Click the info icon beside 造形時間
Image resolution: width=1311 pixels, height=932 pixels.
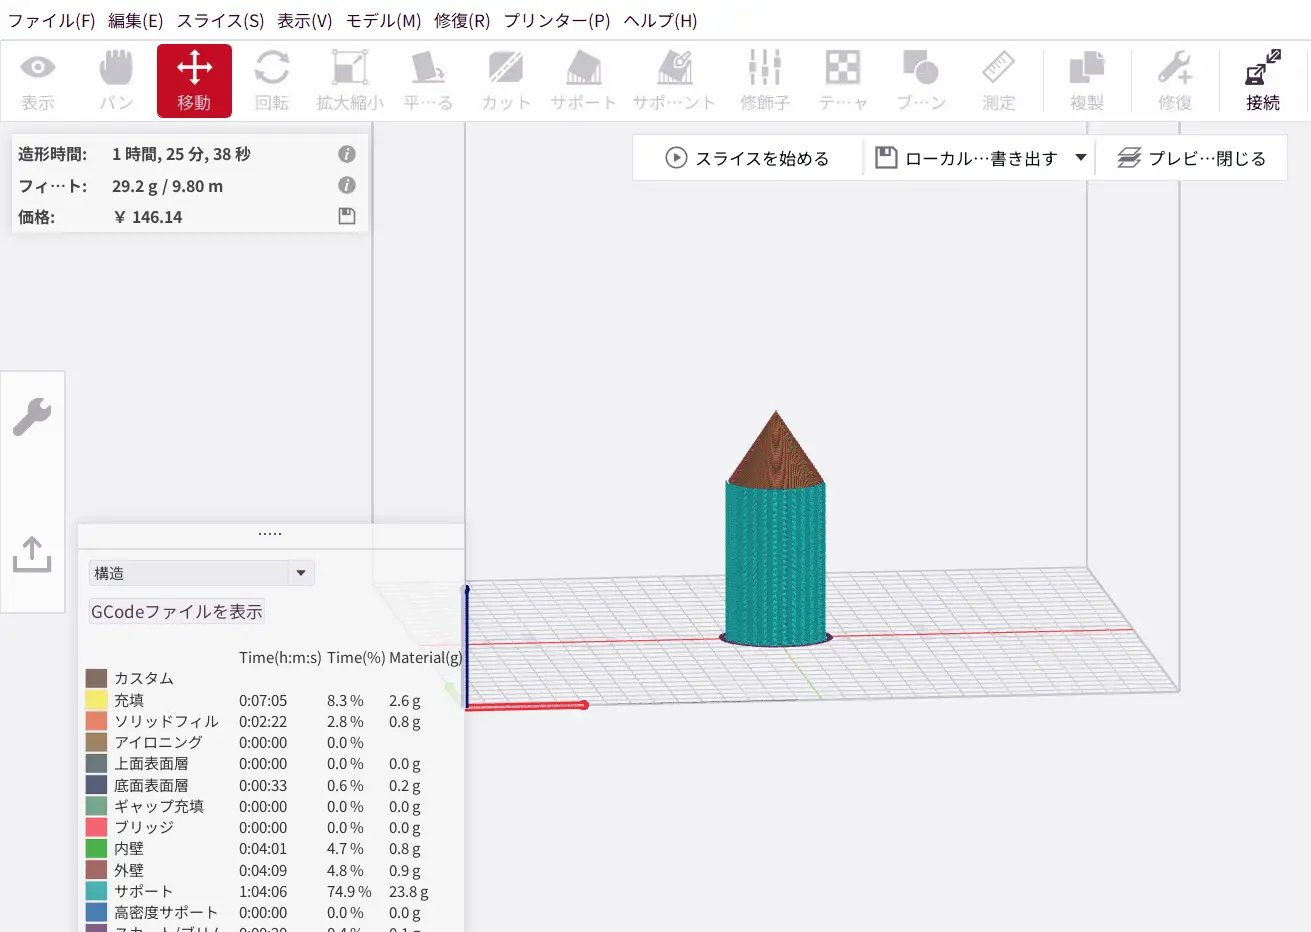(347, 154)
